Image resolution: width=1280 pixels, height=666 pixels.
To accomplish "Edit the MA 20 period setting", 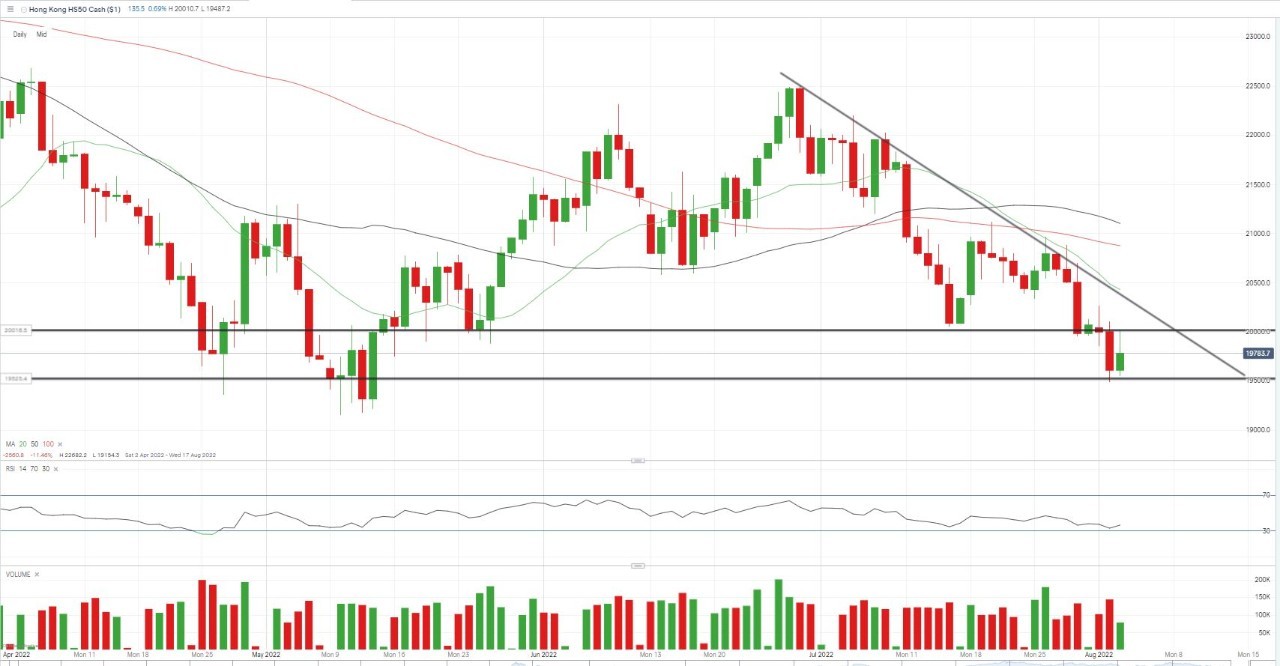I will coord(23,443).
